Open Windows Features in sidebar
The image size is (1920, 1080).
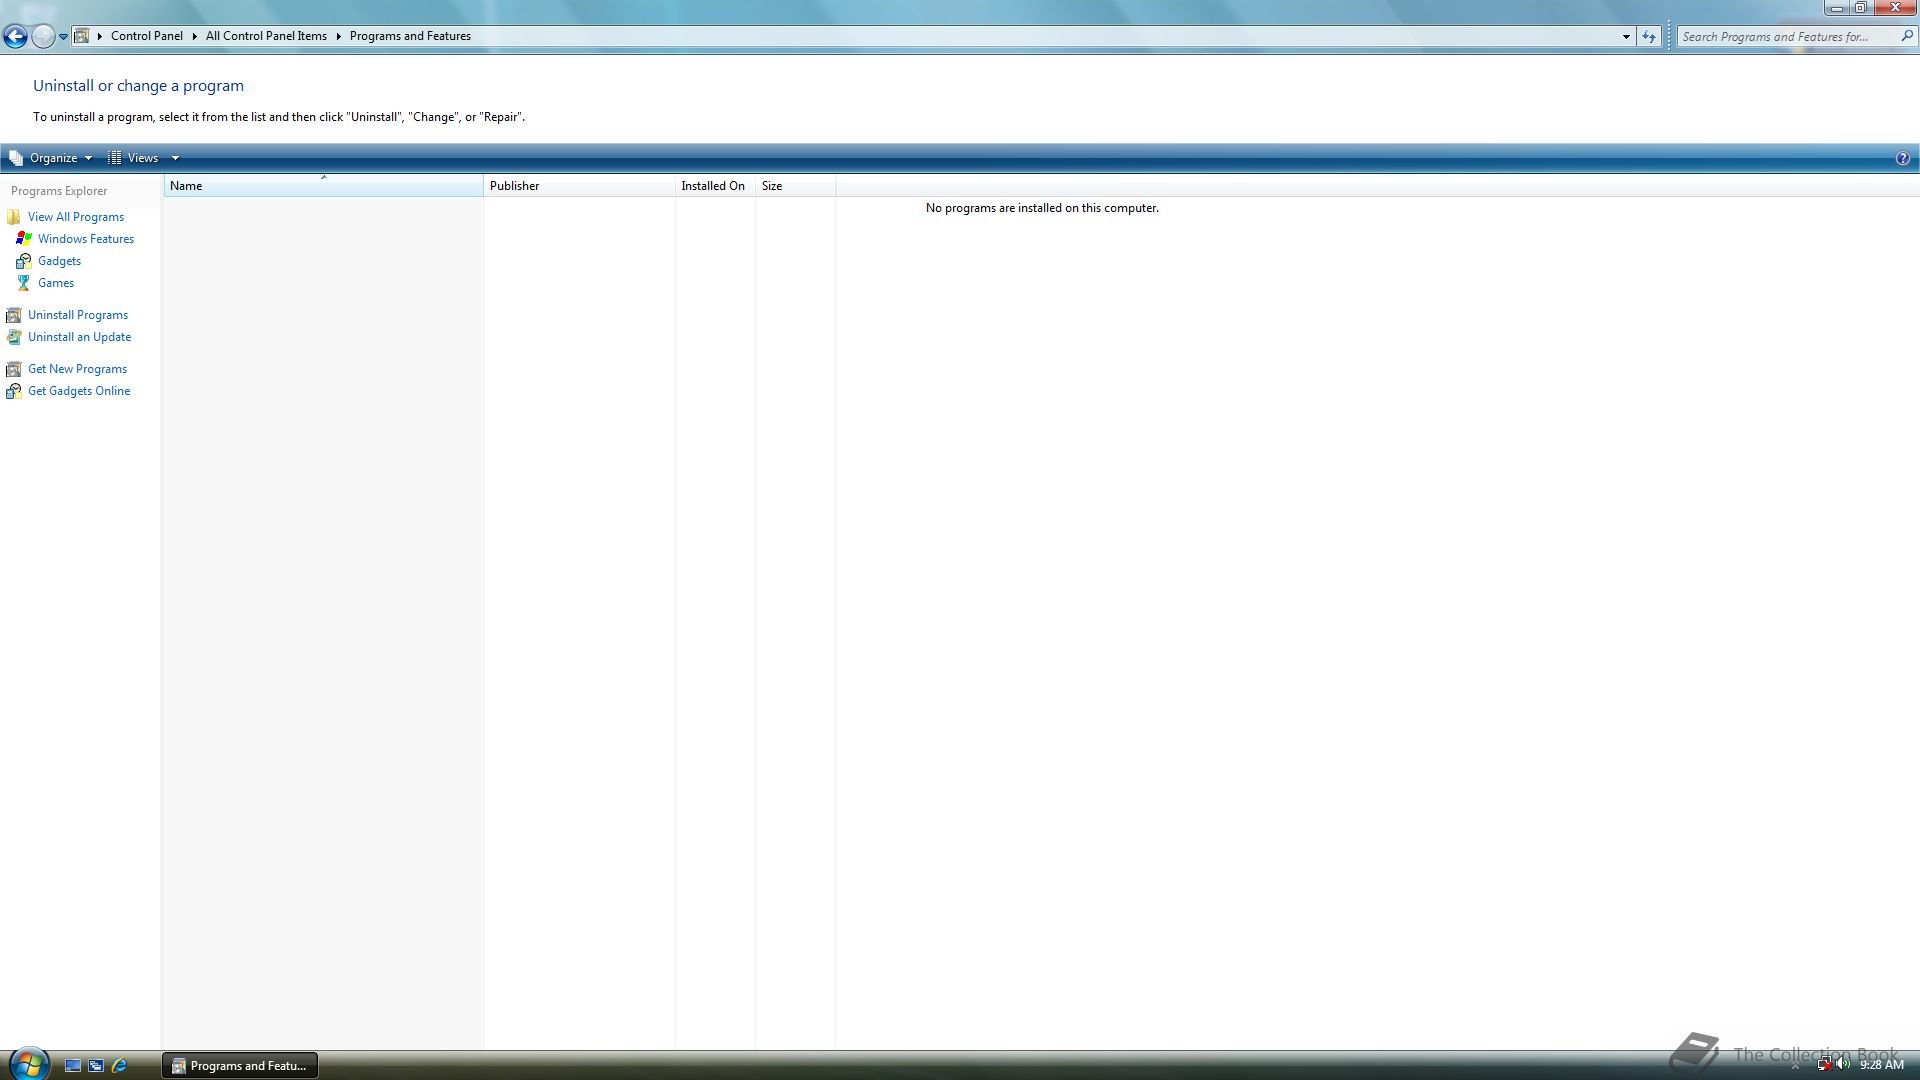(x=86, y=239)
